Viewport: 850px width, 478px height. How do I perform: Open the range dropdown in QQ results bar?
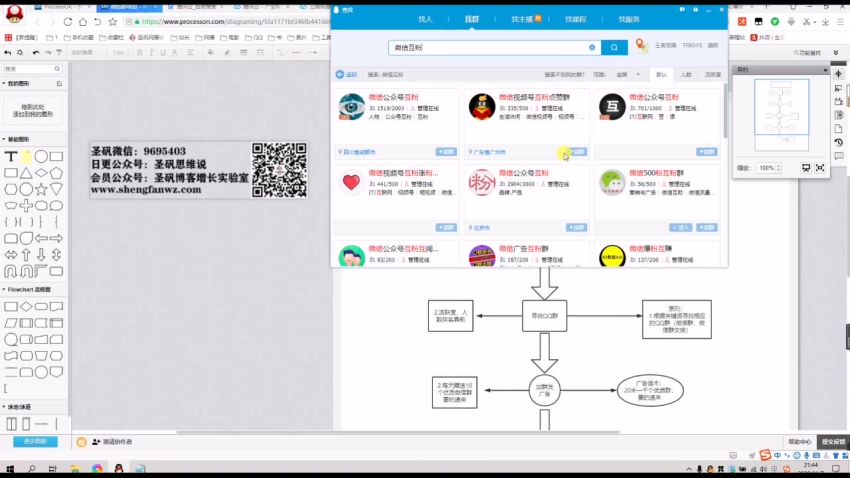pyautogui.click(x=628, y=74)
